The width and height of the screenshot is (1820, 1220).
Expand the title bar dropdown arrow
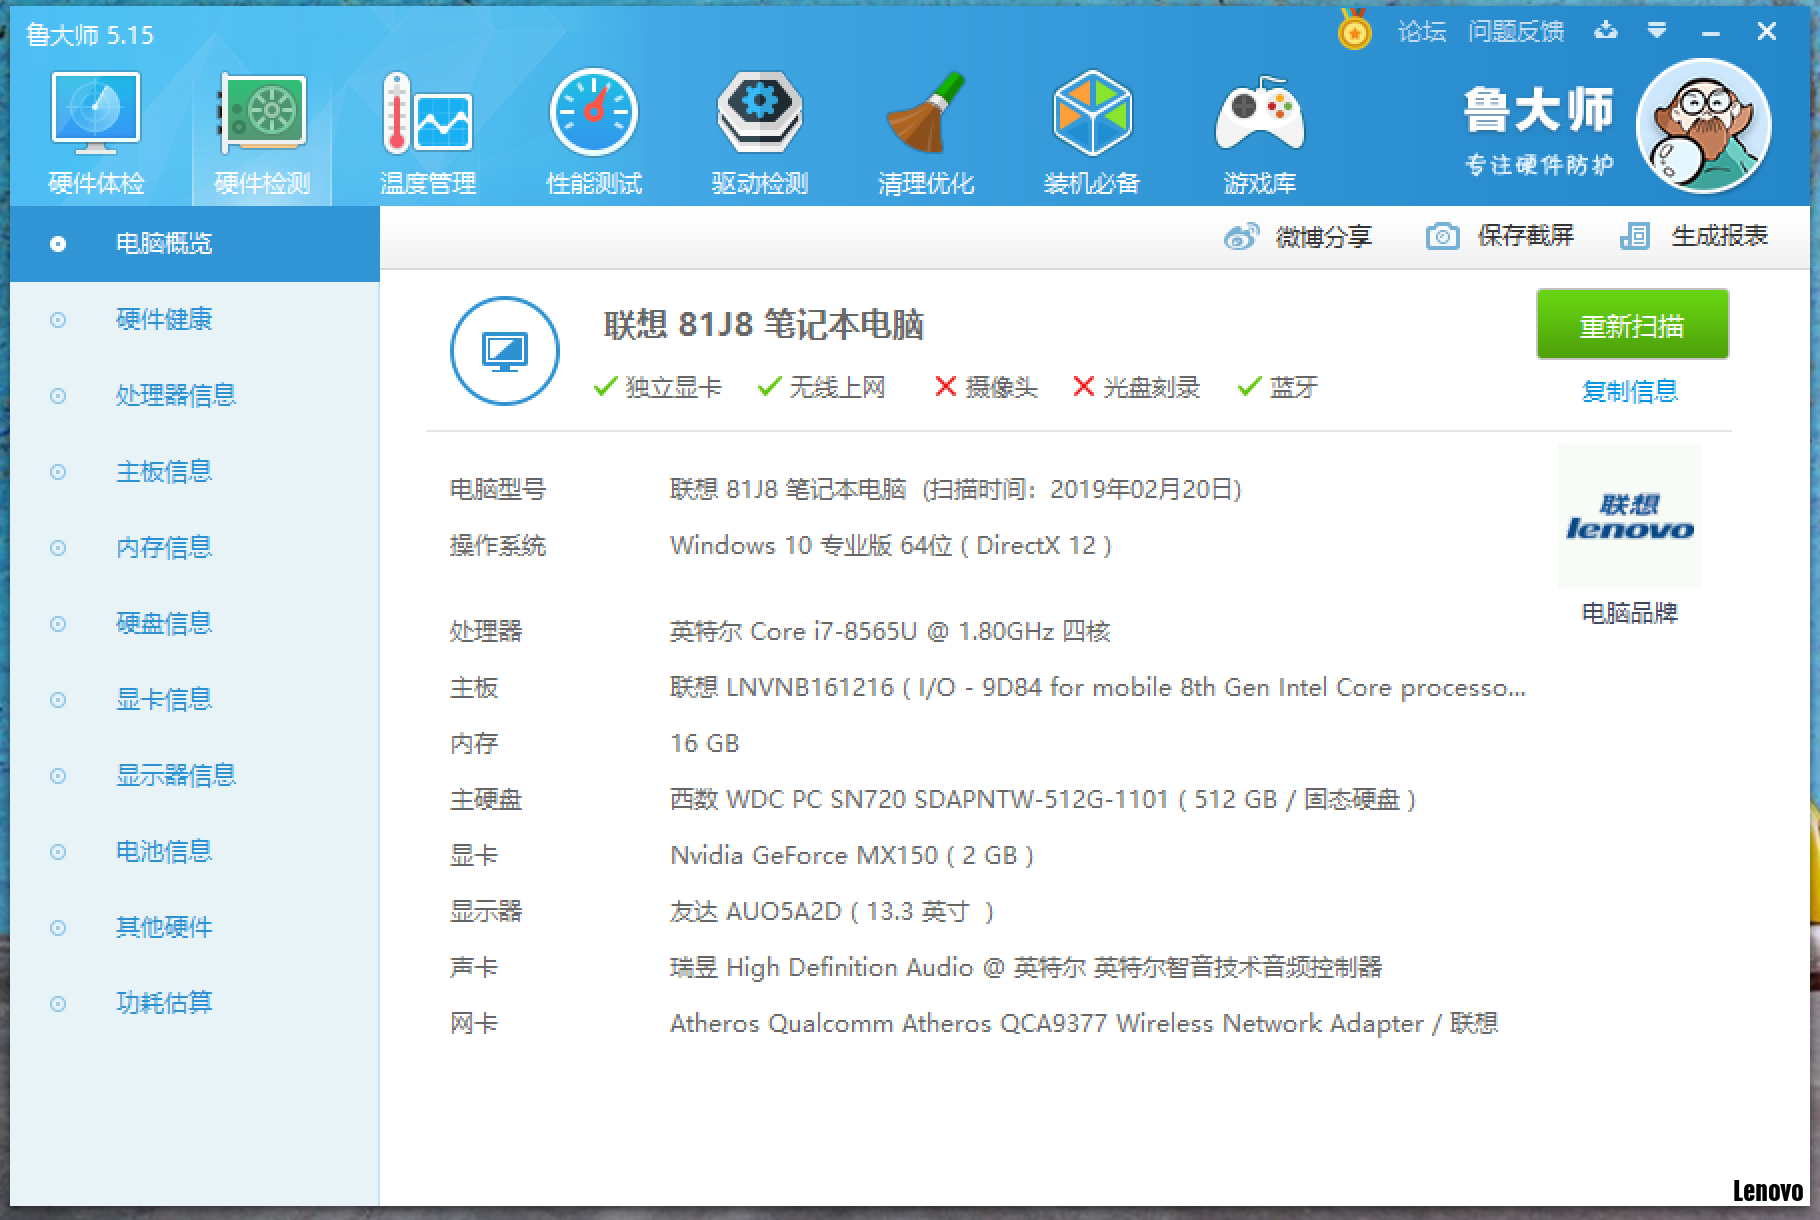pos(1657,31)
